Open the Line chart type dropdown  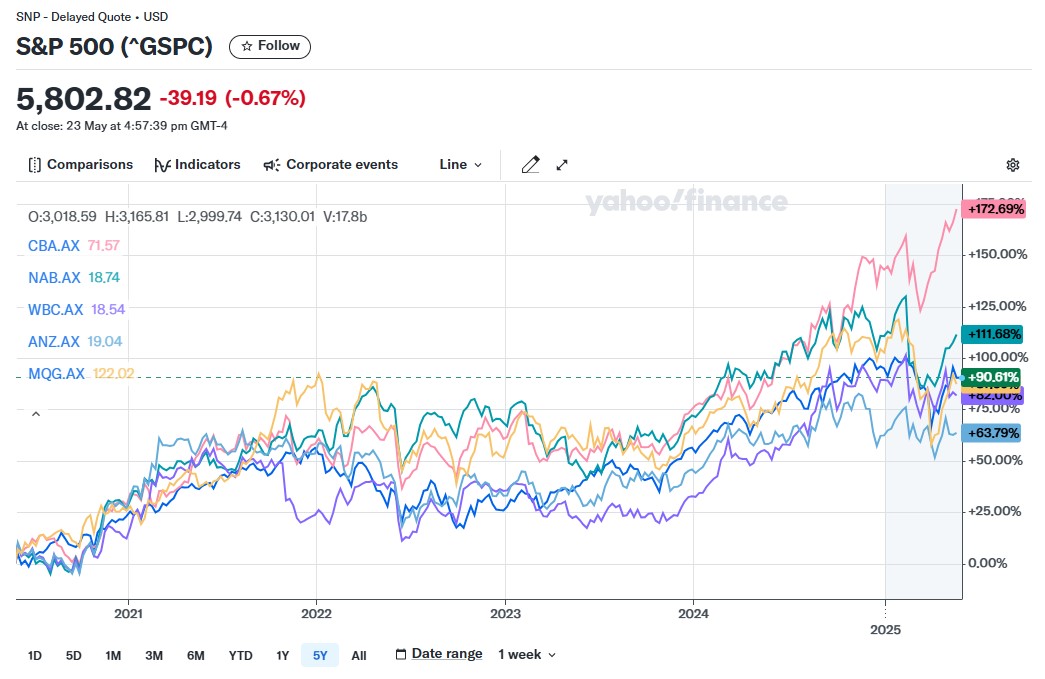[460, 165]
